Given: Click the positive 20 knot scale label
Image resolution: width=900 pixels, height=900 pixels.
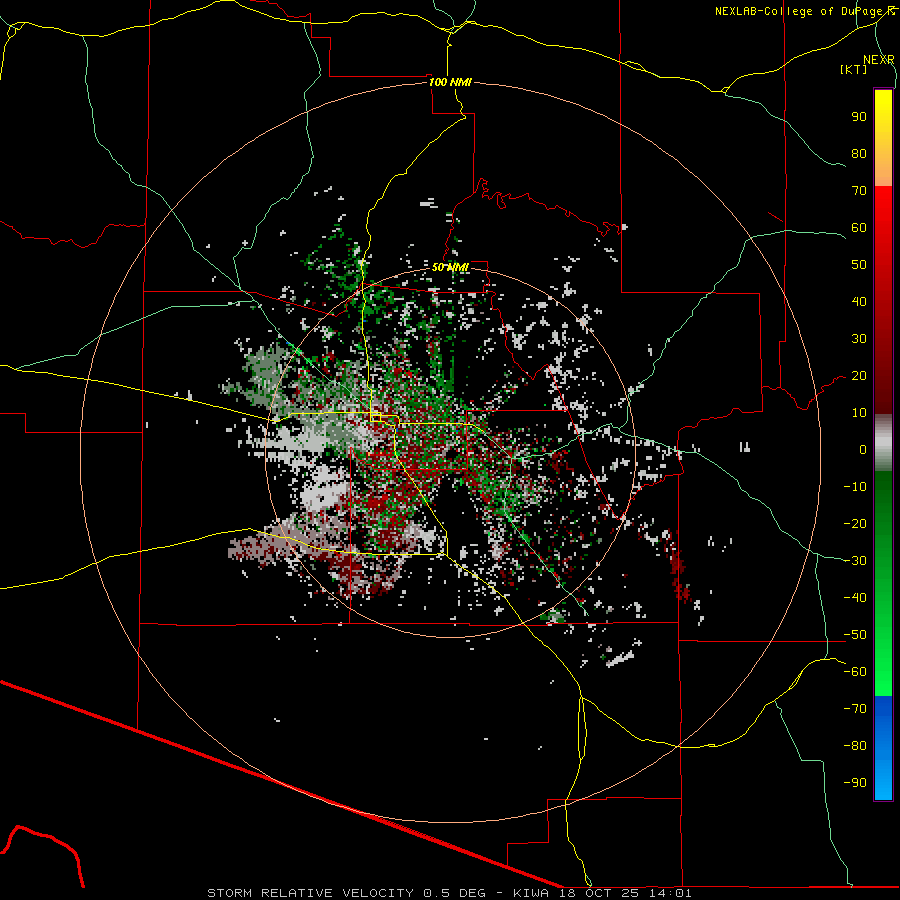Looking at the screenshot, I should [x=859, y=375].
